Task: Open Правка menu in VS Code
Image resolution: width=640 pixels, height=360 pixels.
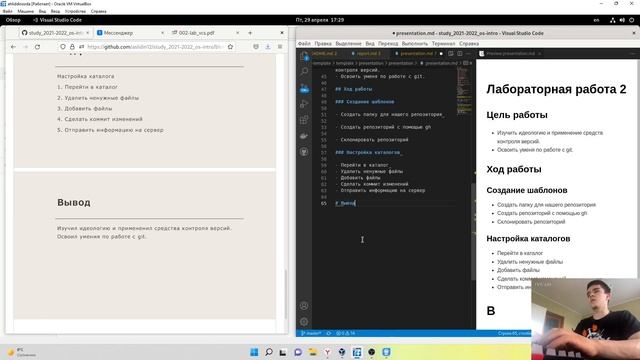Action: (323, 43)
